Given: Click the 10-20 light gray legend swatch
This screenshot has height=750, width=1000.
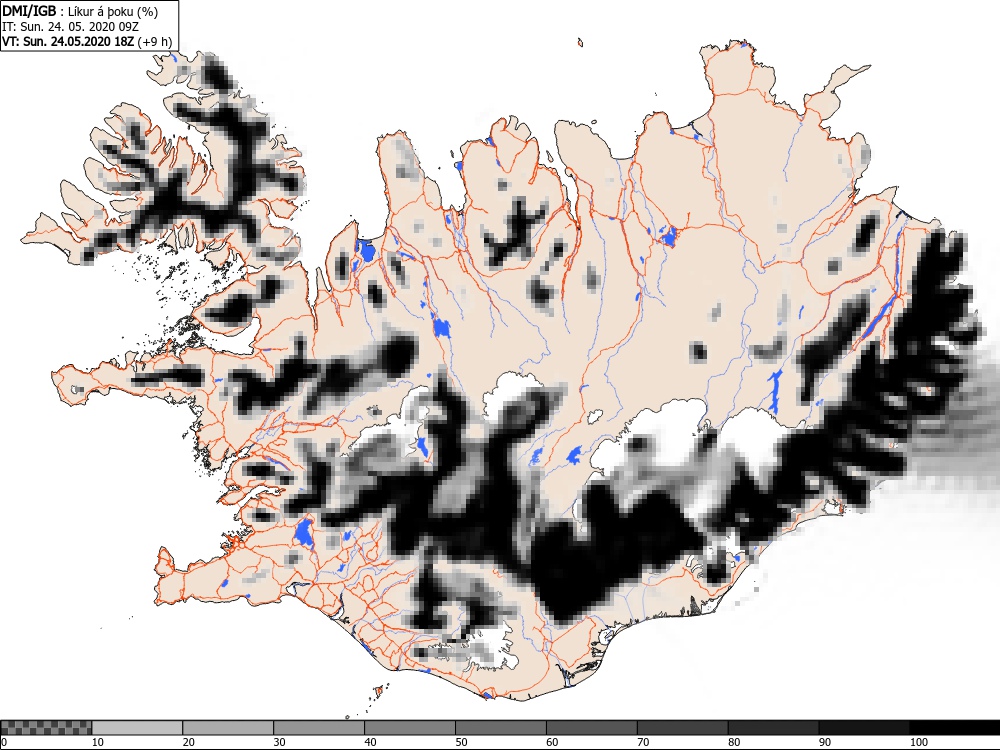Looking at the screenshot, I should click(x=137, y=728).
